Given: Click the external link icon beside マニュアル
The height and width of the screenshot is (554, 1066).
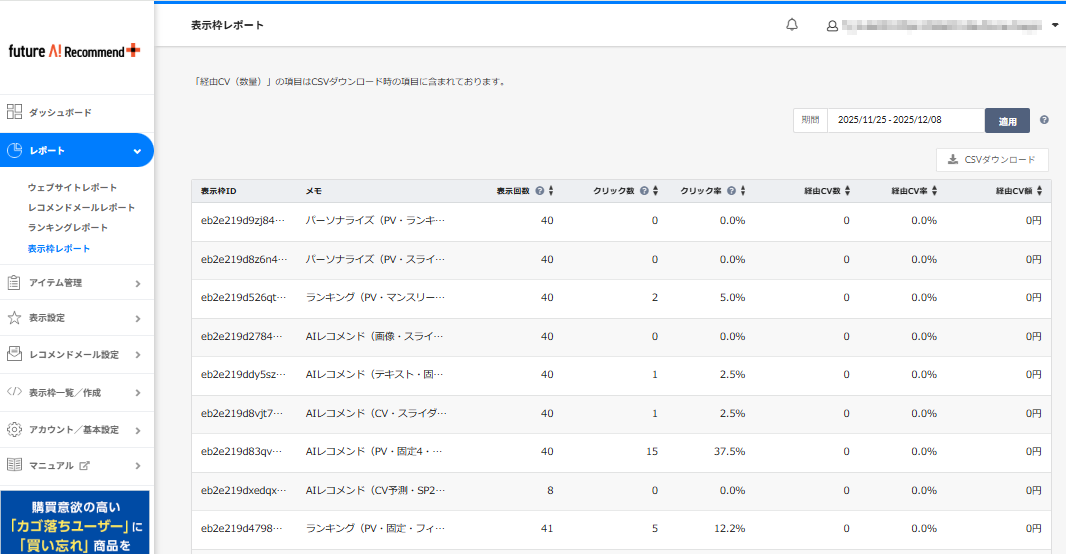Looking at the screenshot, I should tap(84, 466).
